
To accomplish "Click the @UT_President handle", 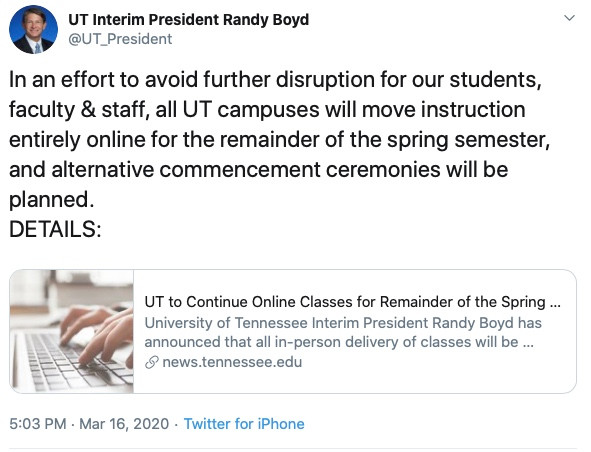I will [x=120, y=39].
